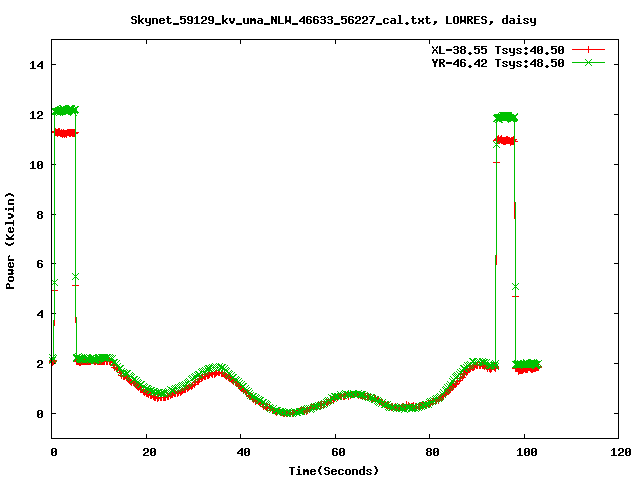Click x-axis tick label 100
640x480 pixels.
[x=527, y=452]
